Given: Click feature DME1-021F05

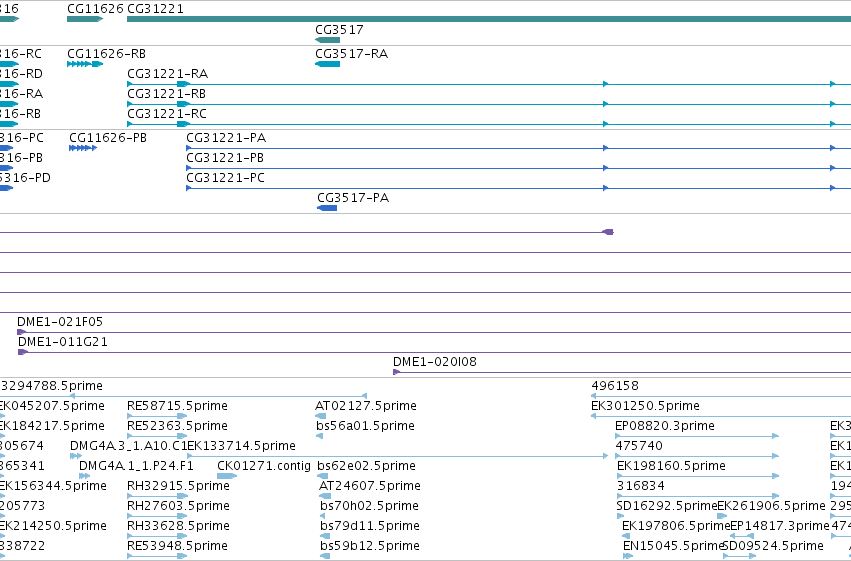Looking at the screenshot, I should pyautogui.click(x=60, y=322).
